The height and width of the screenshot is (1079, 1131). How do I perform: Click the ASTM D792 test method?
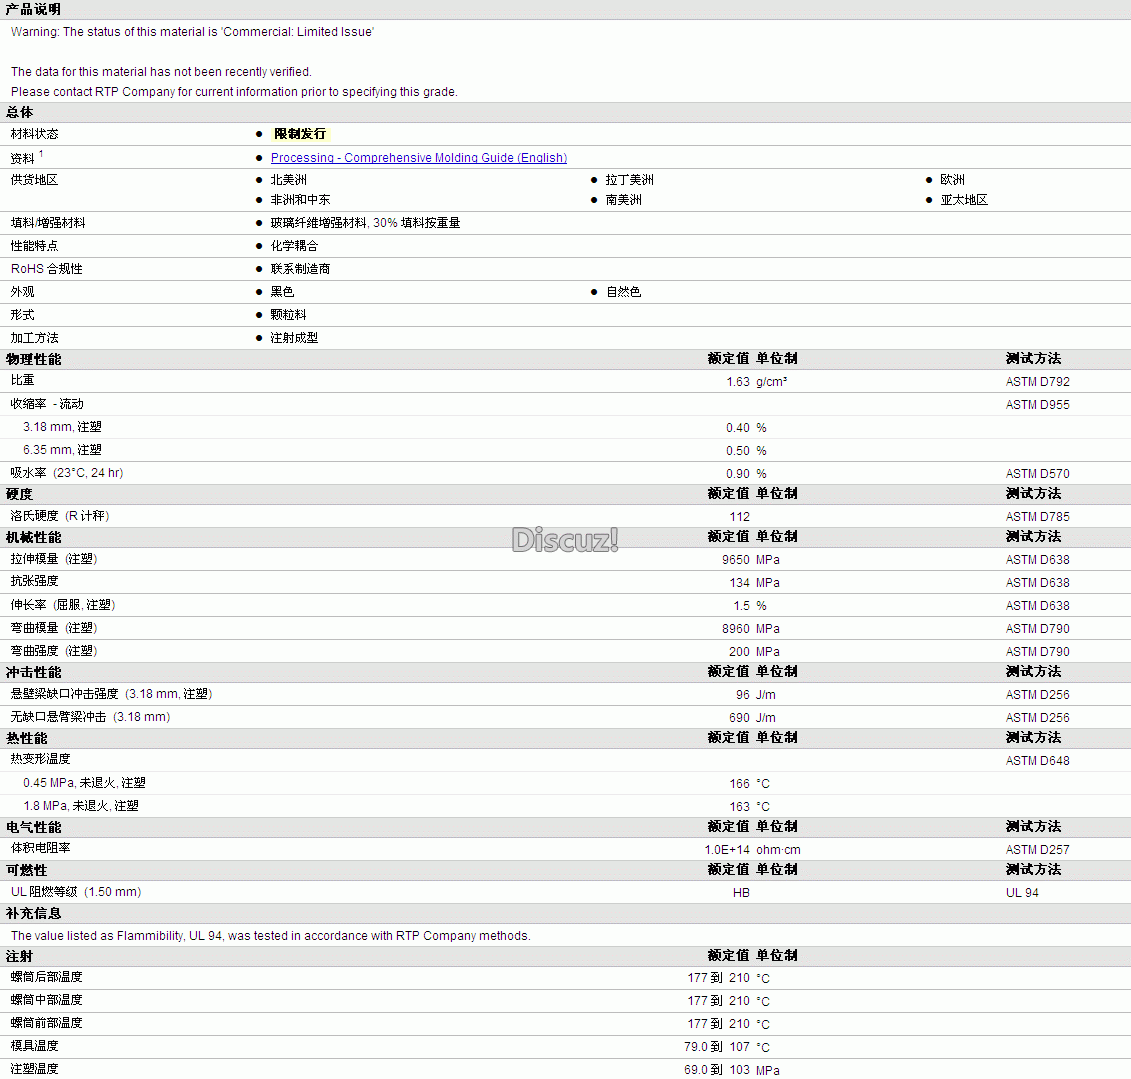pyautogui.click(x=1037, y=382)
